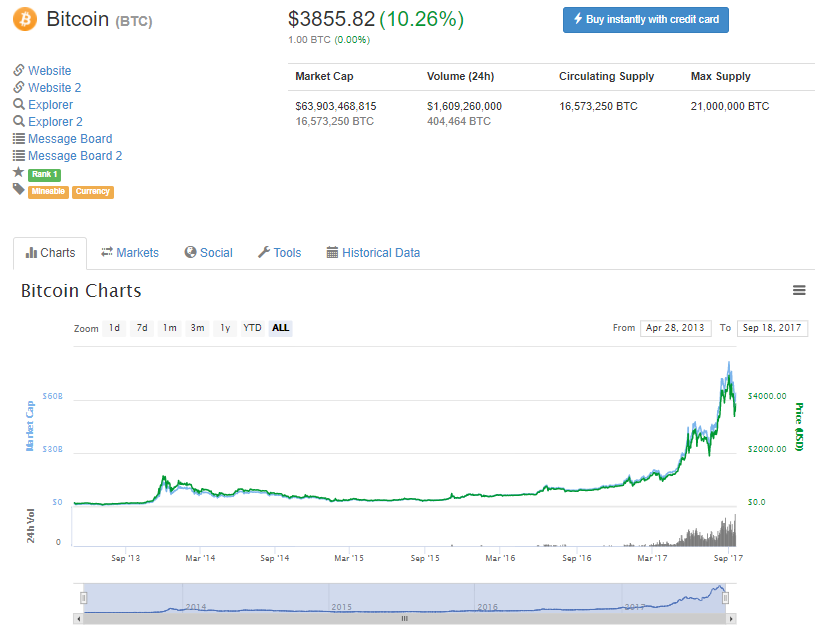Screen dimensions: 821x634
Task: Click the chart navigator's end range handle
Action: (x=725, y=597)
